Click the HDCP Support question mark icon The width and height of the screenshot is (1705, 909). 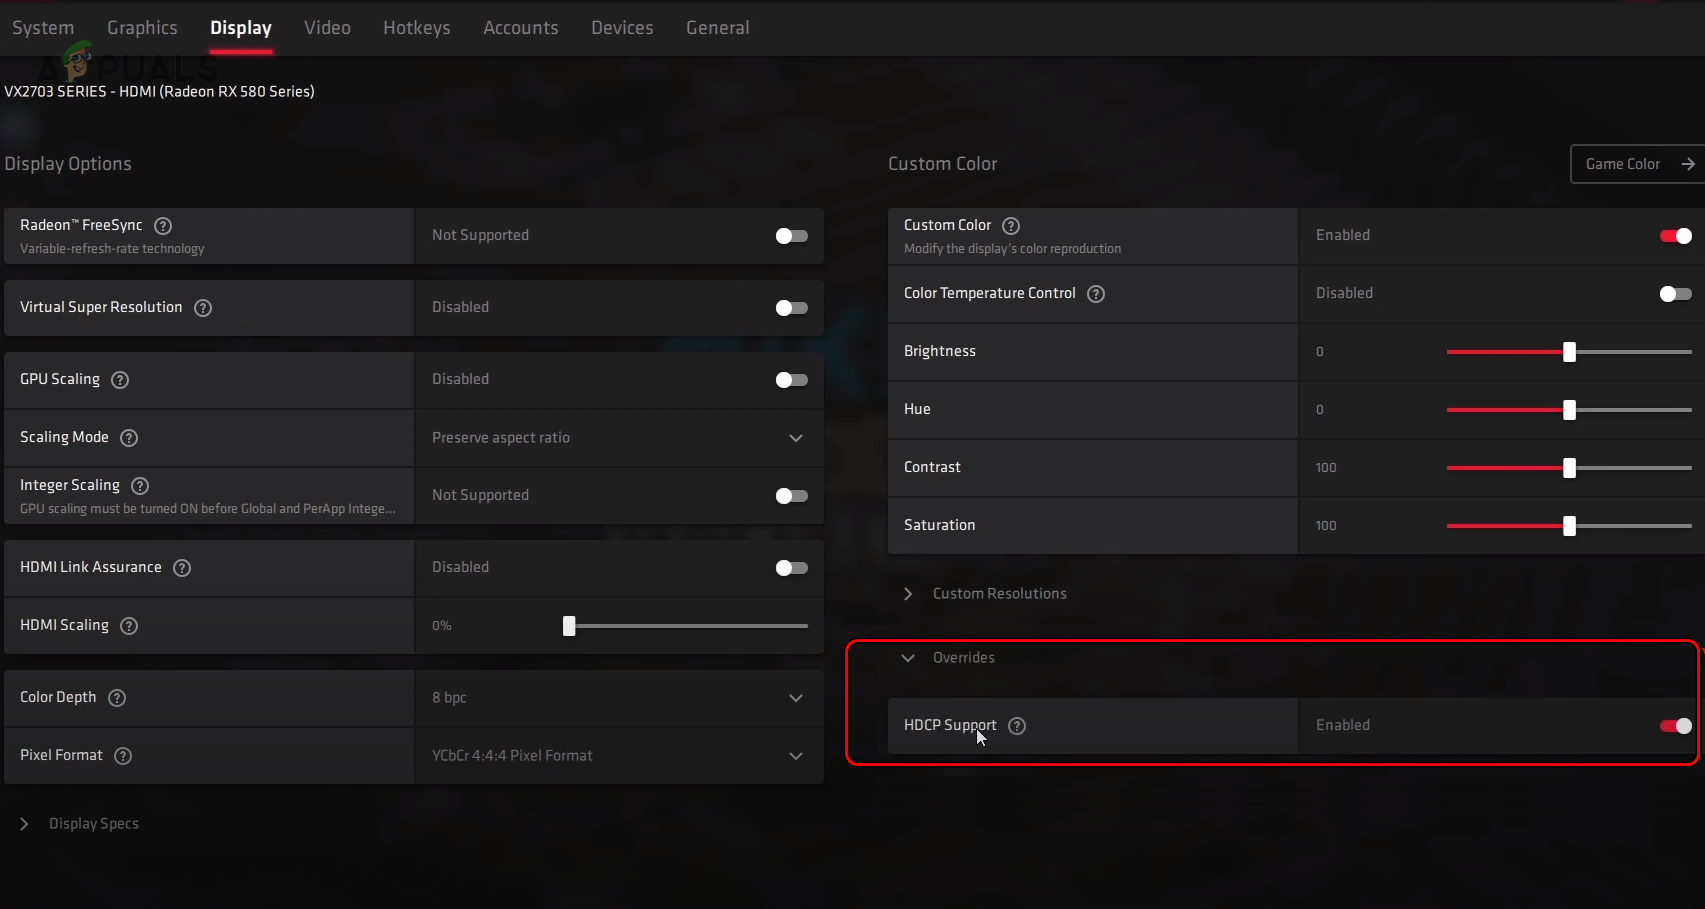pyautogui.click(x=1017, y=726)
